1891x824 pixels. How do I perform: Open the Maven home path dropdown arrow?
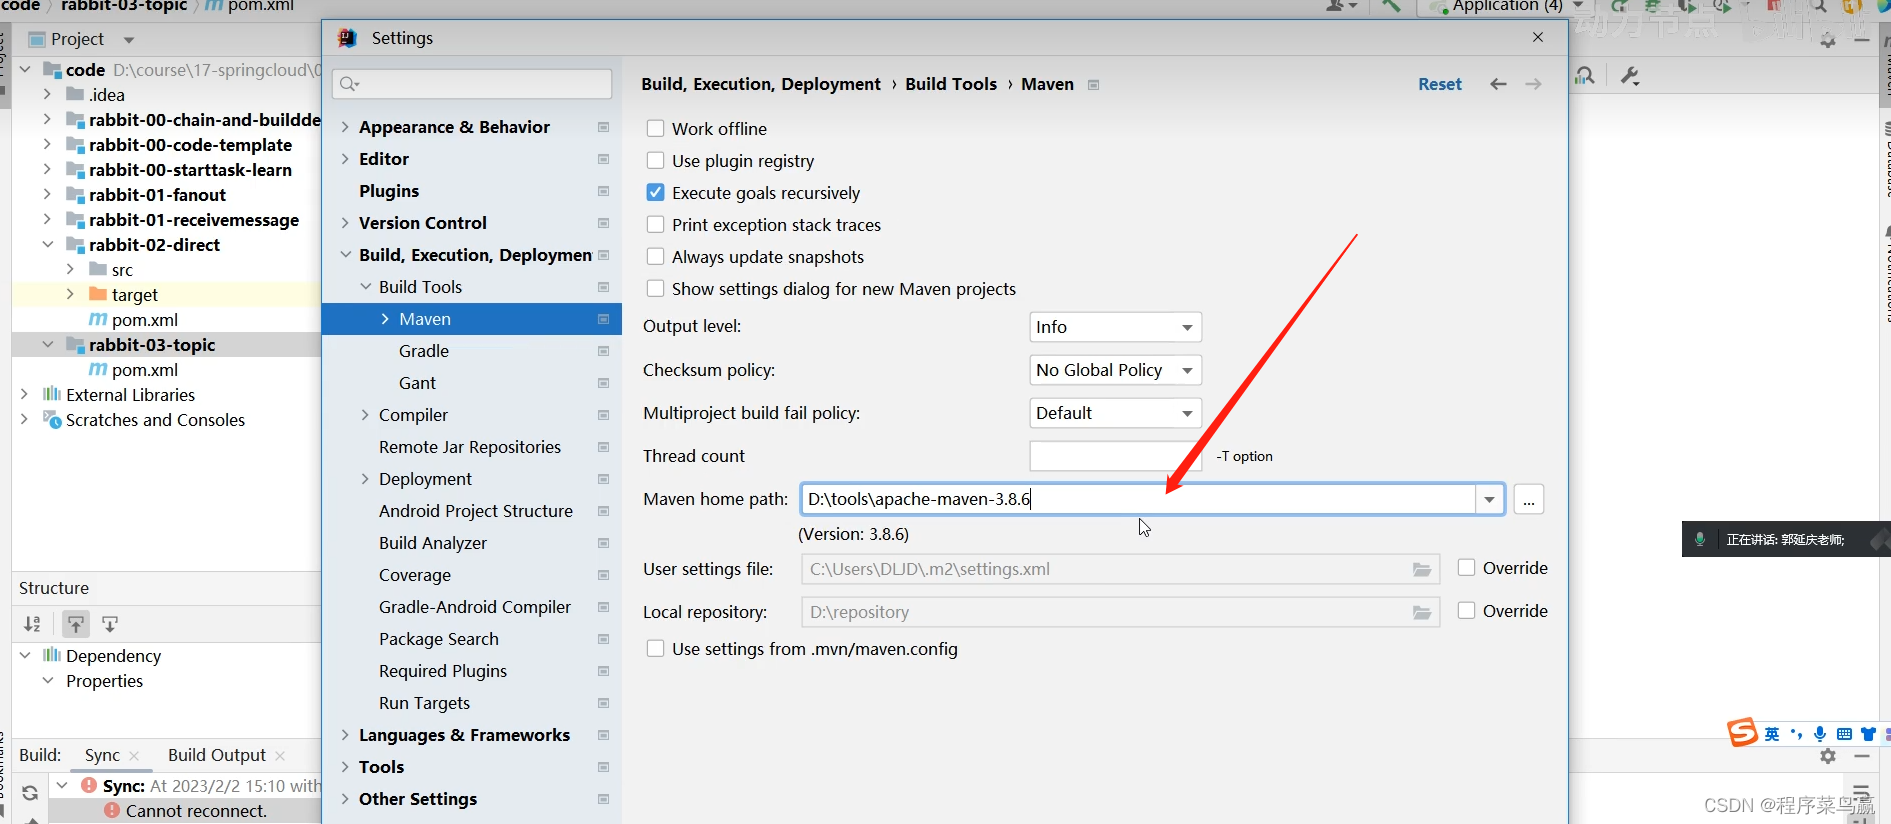tap(1490, 499)
